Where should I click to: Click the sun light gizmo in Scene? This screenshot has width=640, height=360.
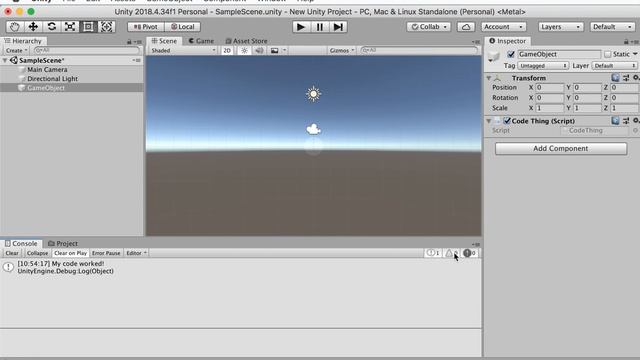(x=313, y=94)
